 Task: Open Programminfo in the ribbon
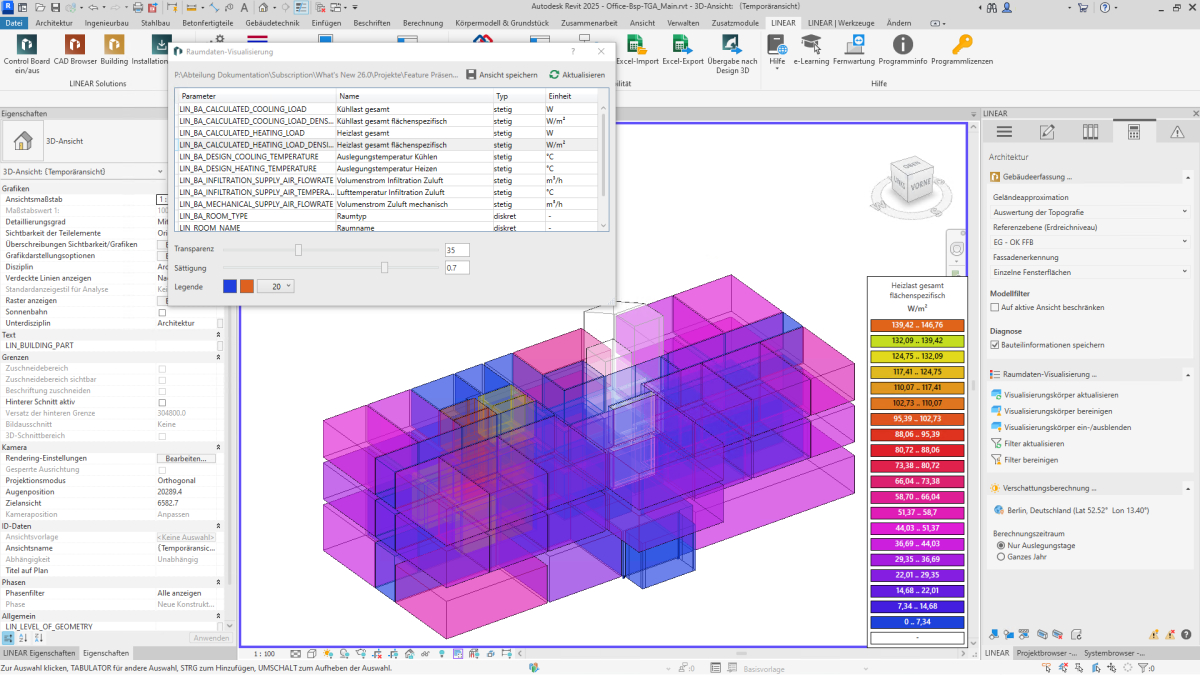pos(902,46)
